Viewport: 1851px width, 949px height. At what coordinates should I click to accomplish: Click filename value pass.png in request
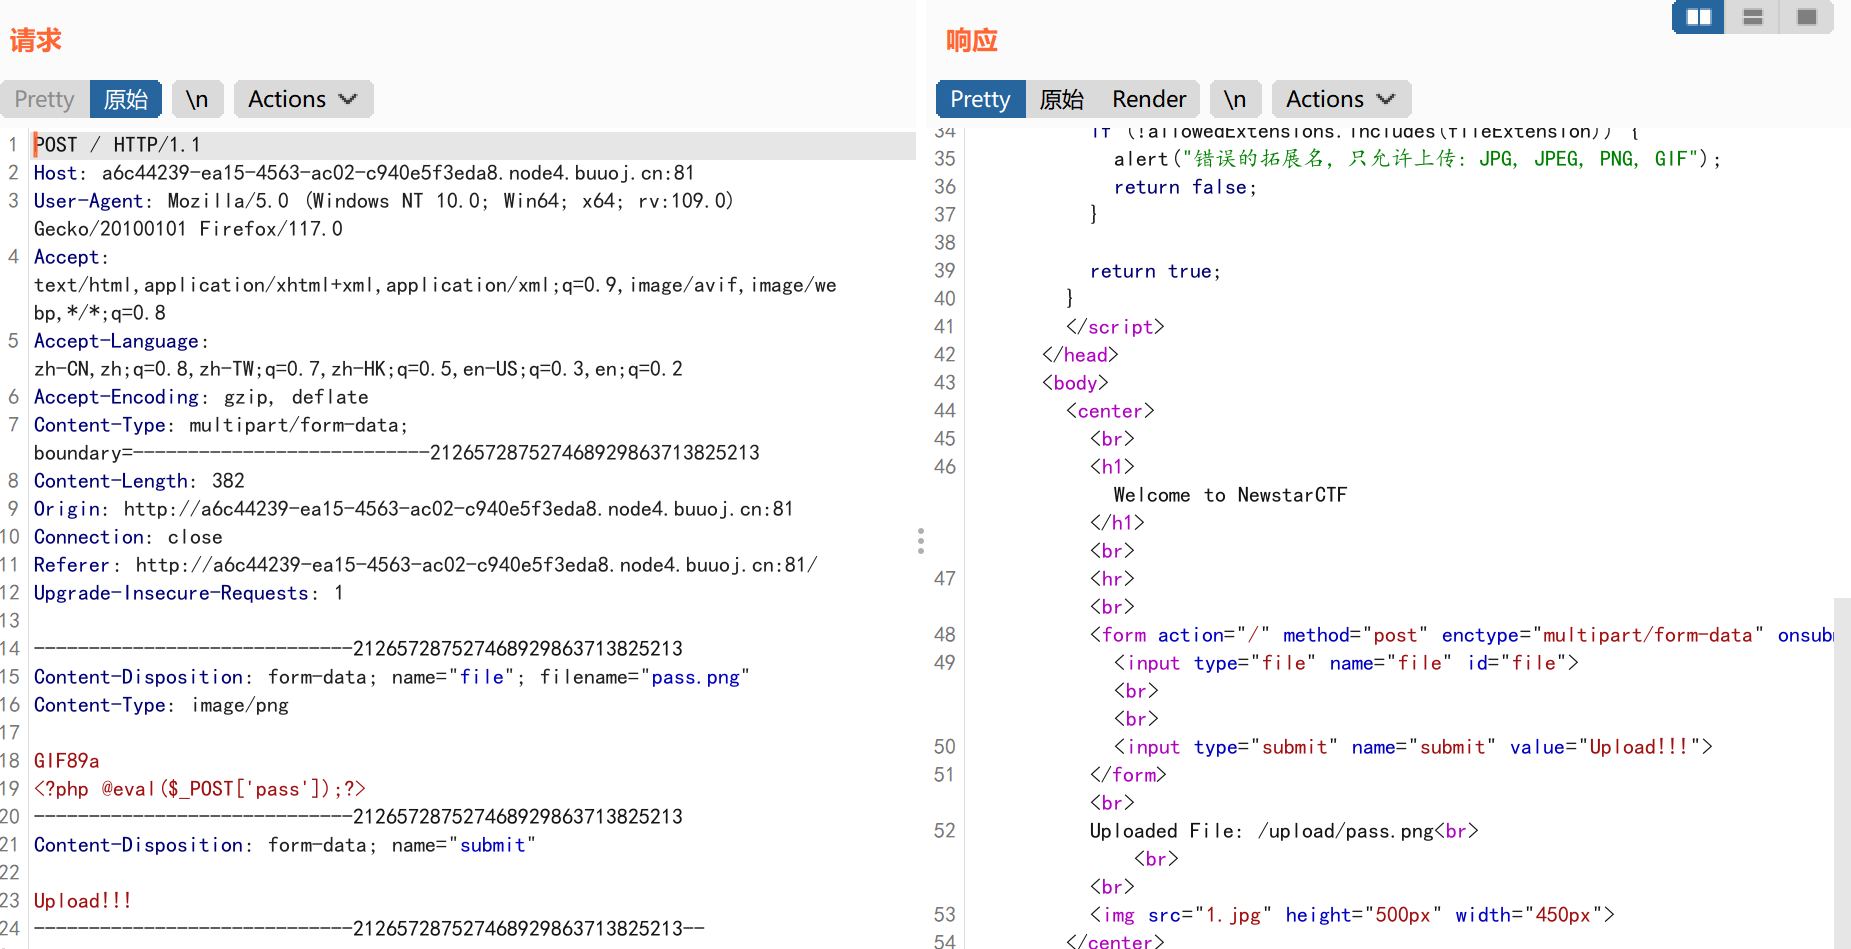coord(696,677)
